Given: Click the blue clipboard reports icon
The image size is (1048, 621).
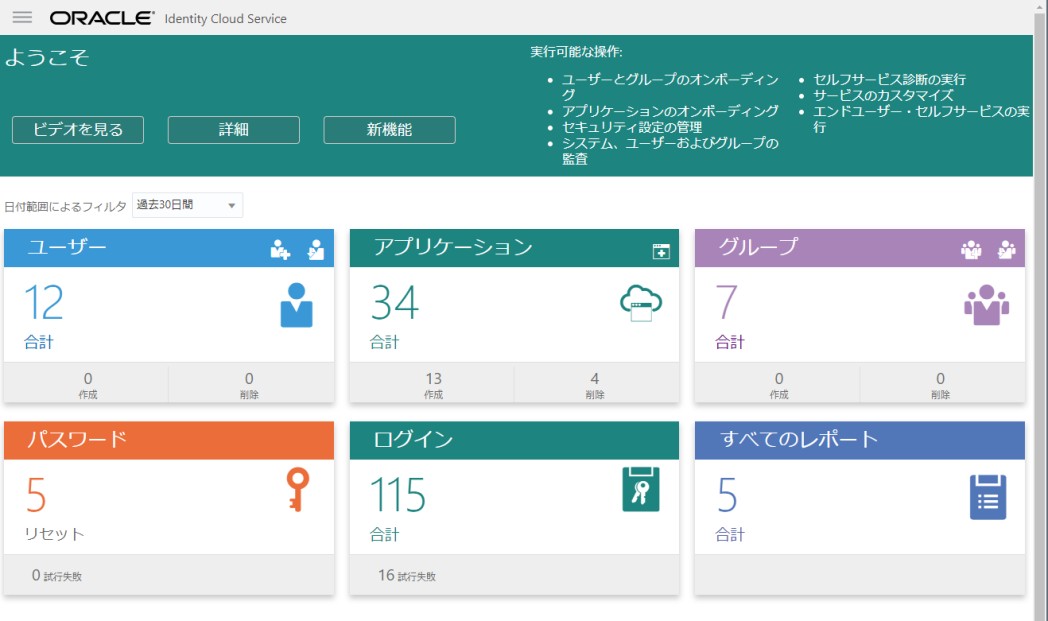Looking at the screenshot, I should click(988, 497).
